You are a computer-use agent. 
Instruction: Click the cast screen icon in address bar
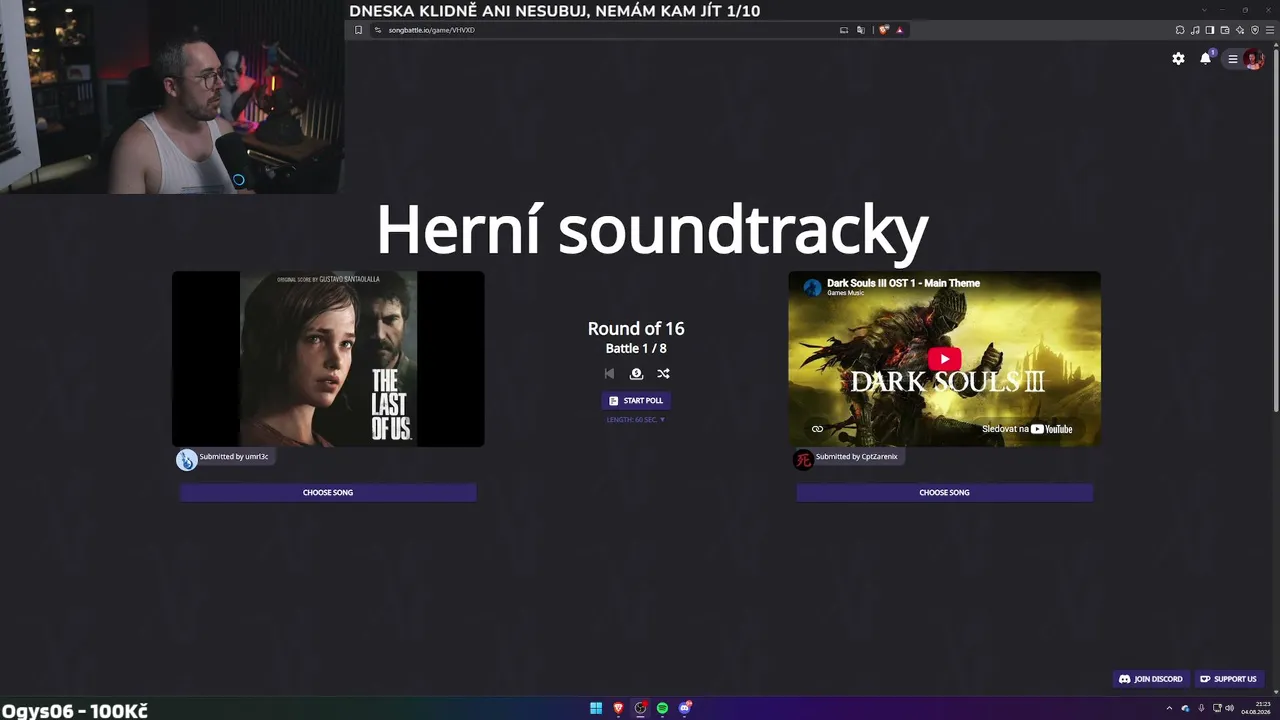coord(844,30)
